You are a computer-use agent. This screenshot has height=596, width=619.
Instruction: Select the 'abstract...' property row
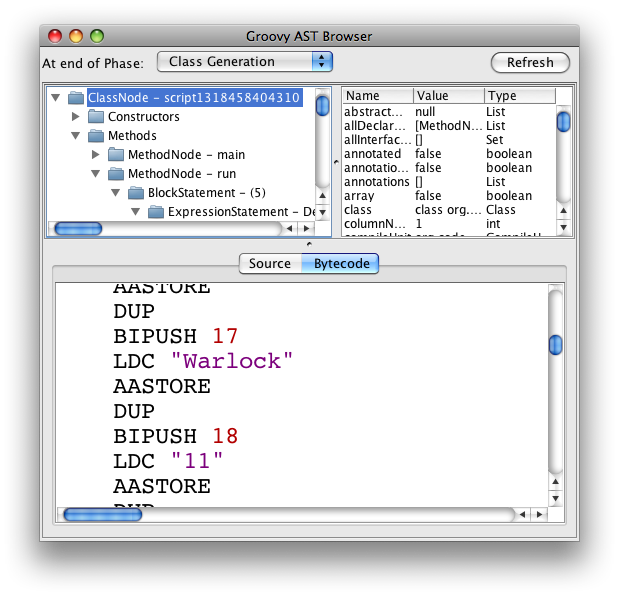[x=449, y=112]
